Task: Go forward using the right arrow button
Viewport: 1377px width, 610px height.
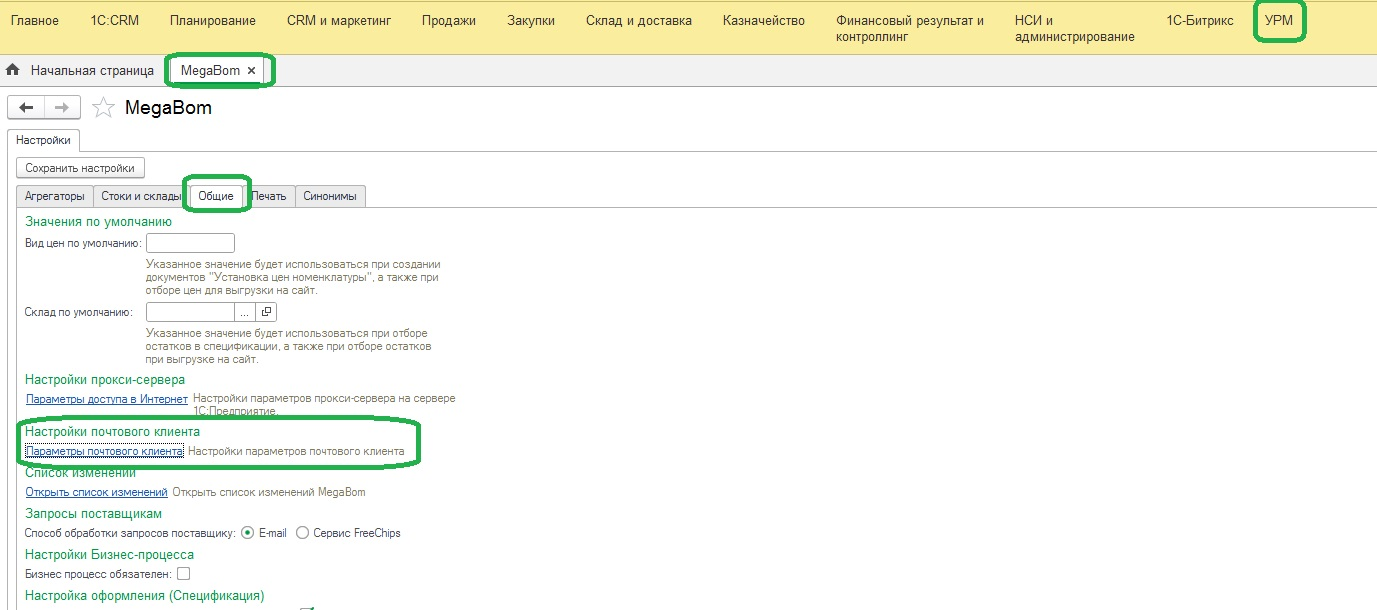Action: [61, 108]
